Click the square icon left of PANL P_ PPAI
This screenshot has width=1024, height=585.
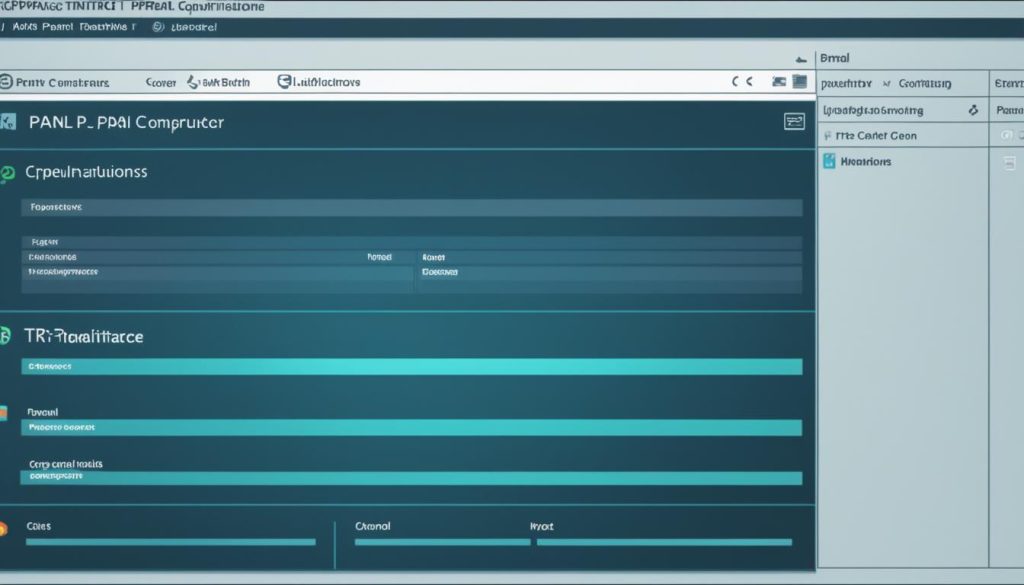coord(7,121)
